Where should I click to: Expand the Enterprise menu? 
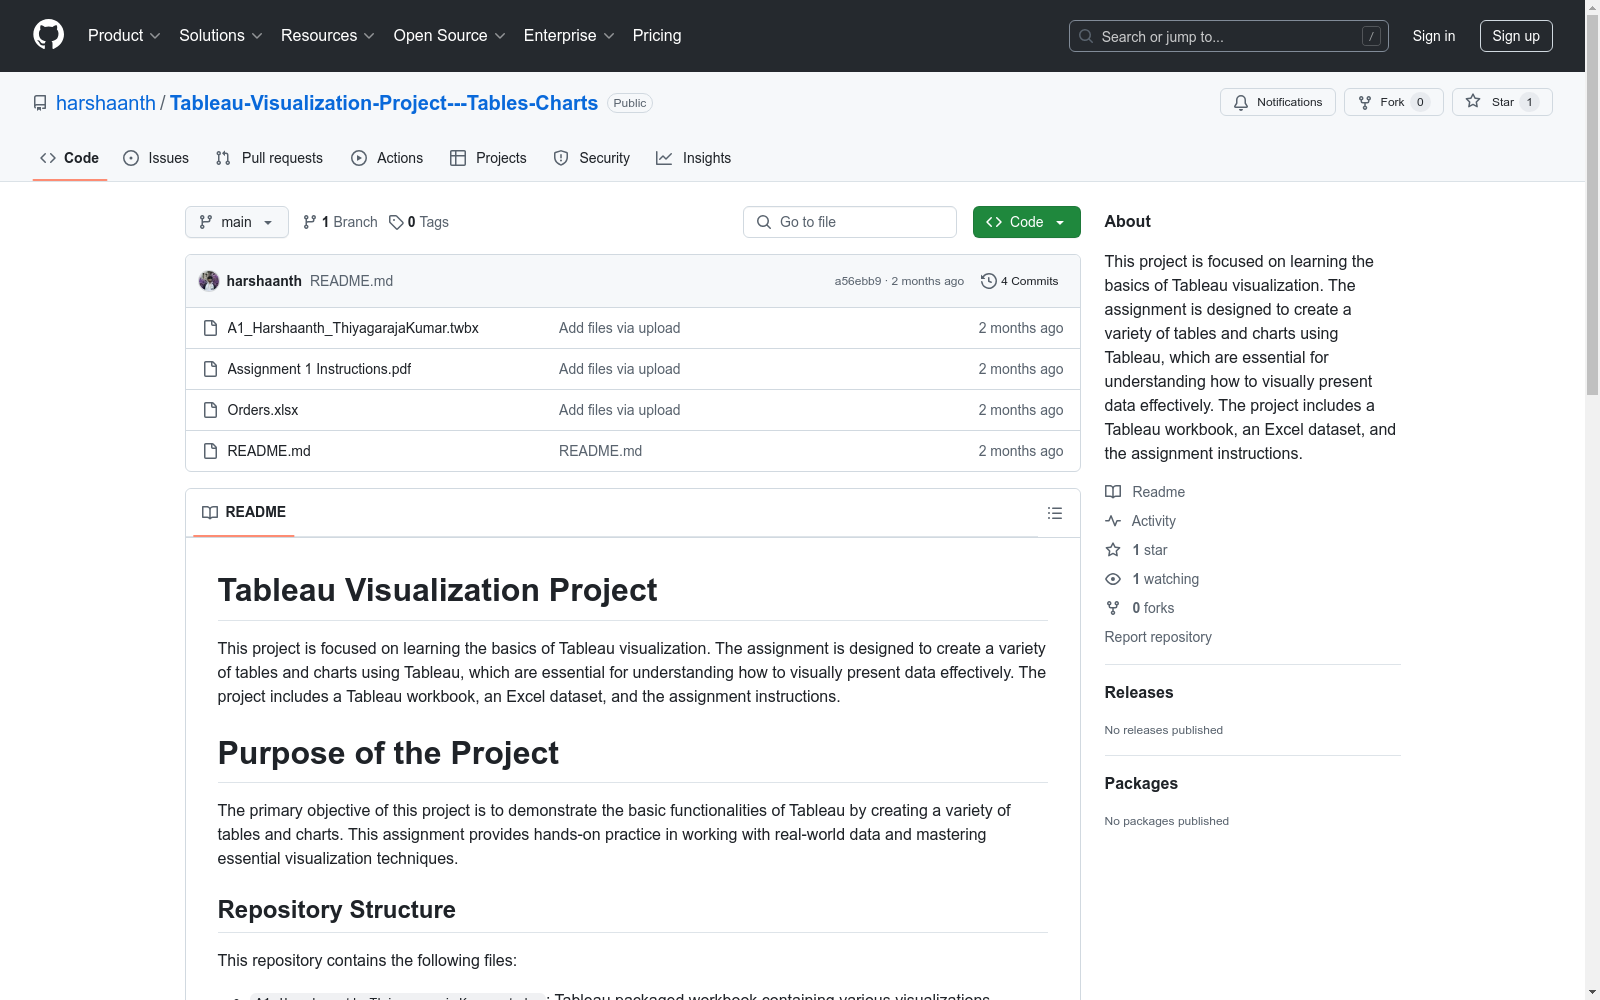[569, 35]
